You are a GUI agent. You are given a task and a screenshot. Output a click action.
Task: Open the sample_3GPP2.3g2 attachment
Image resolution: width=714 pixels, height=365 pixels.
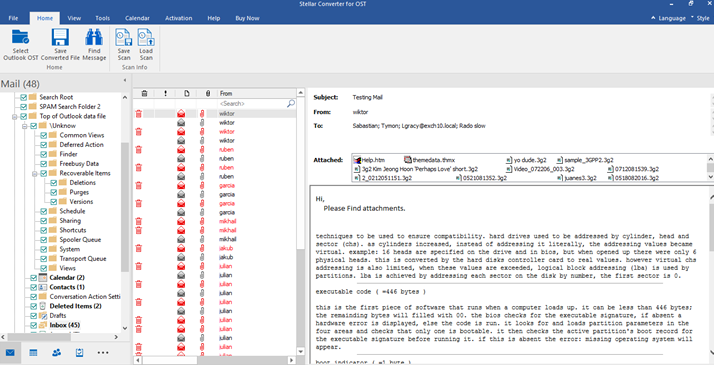(x=585, y=160)
